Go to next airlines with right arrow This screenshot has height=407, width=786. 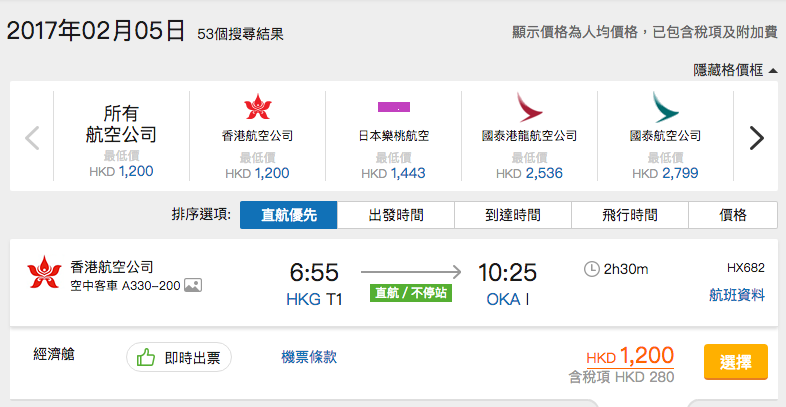[756, 138]
